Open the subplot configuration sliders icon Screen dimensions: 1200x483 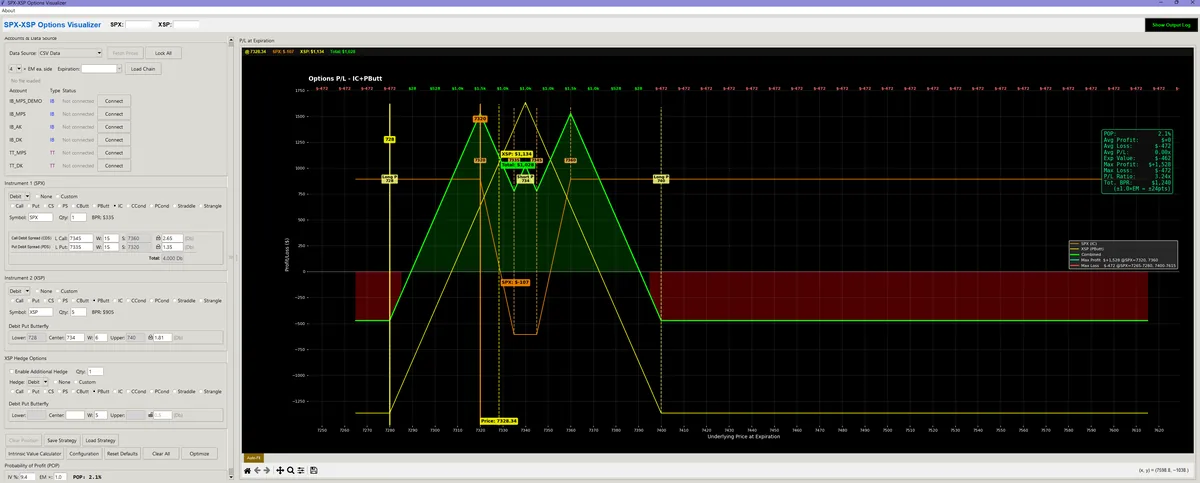point(301,470)
